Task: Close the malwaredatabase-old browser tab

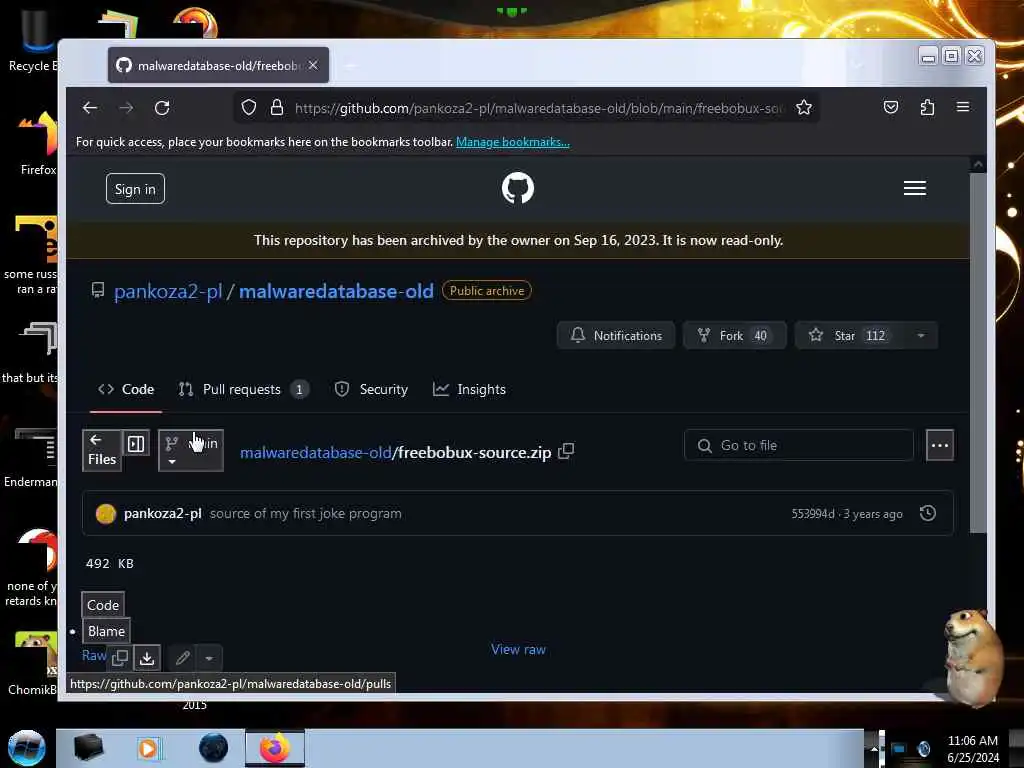Action: (x=313, y=65)
